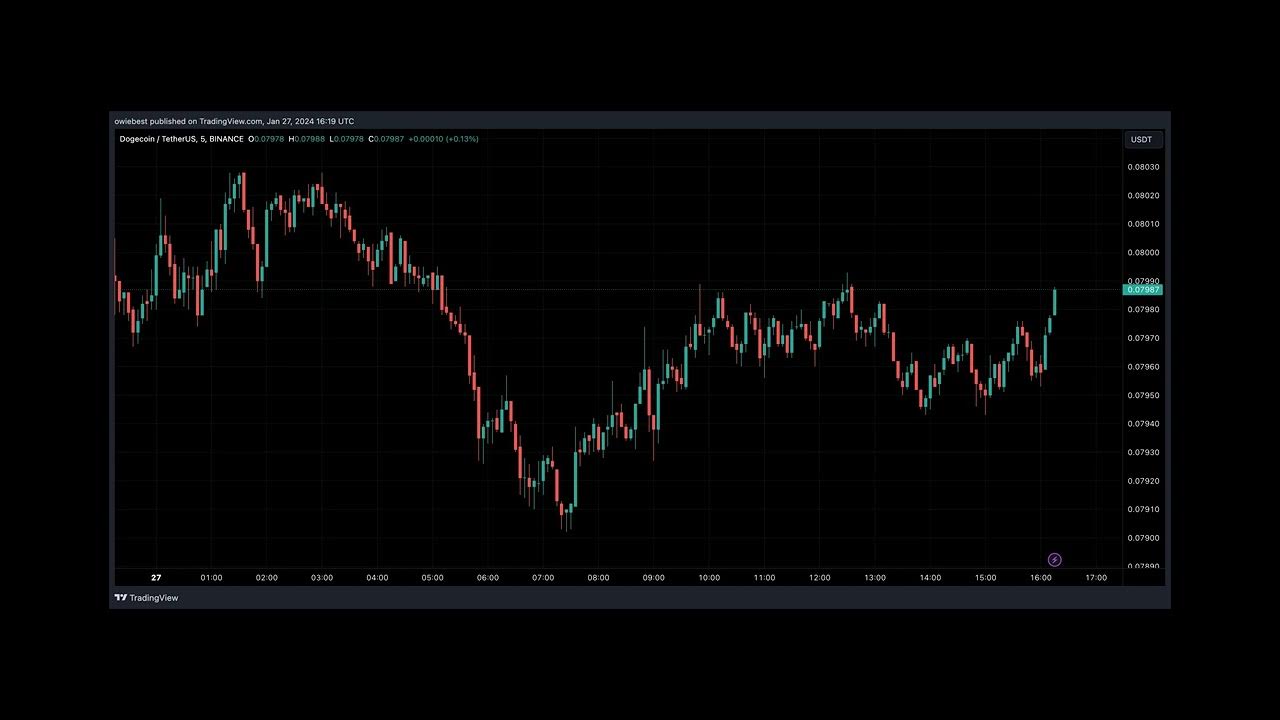Click the +0.00010 (+0.13%) change value

443,139
